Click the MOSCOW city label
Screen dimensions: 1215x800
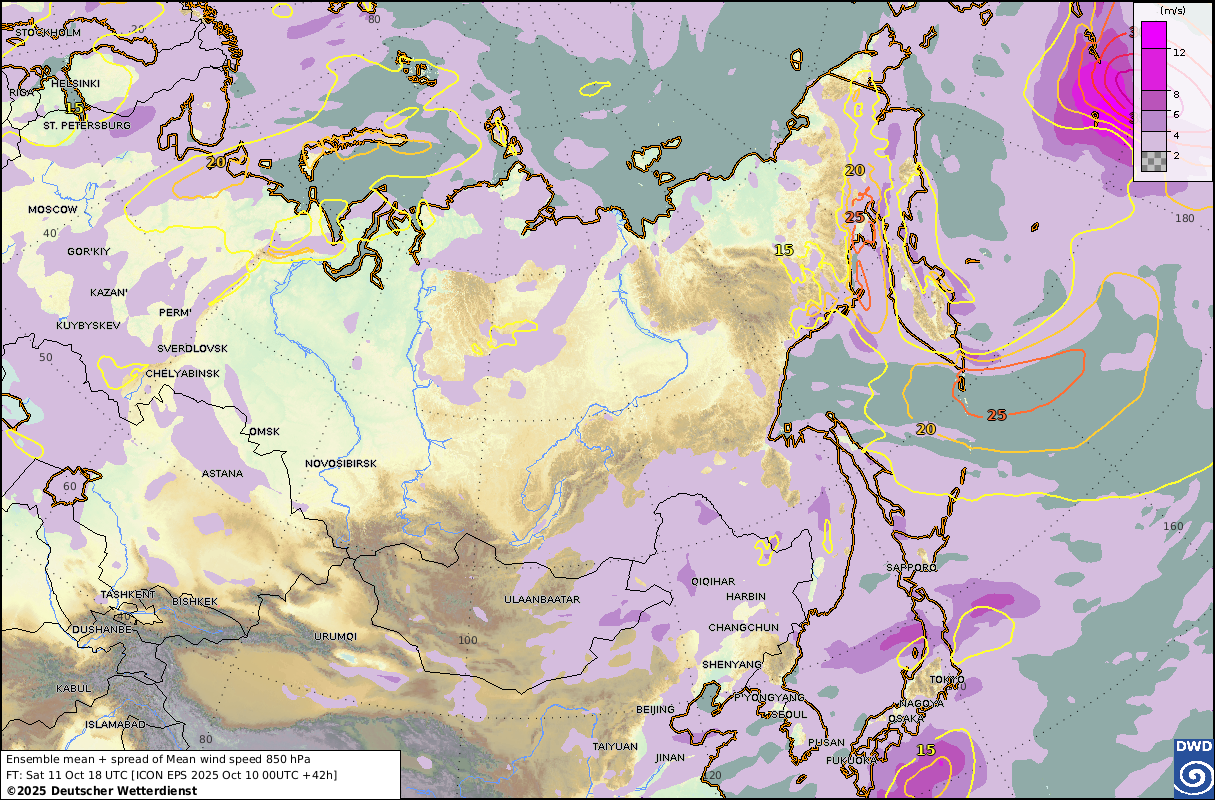[x=52, y=210]
